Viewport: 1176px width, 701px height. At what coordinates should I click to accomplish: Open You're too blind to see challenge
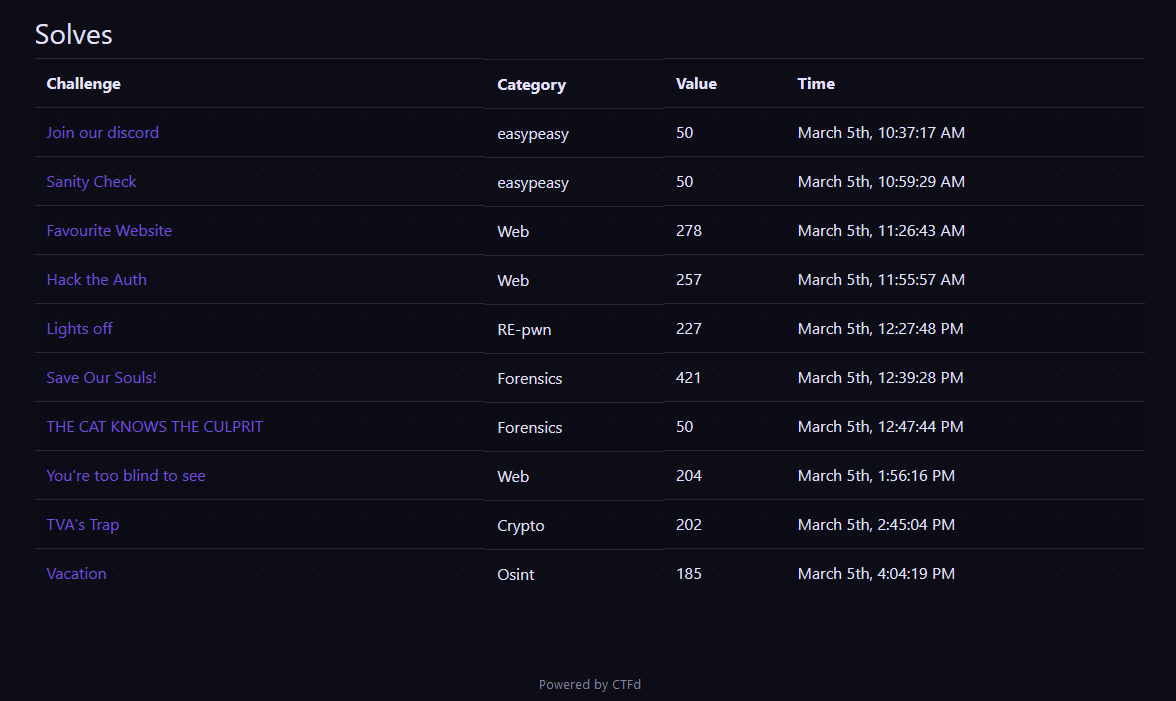click(x=126, y=475)
